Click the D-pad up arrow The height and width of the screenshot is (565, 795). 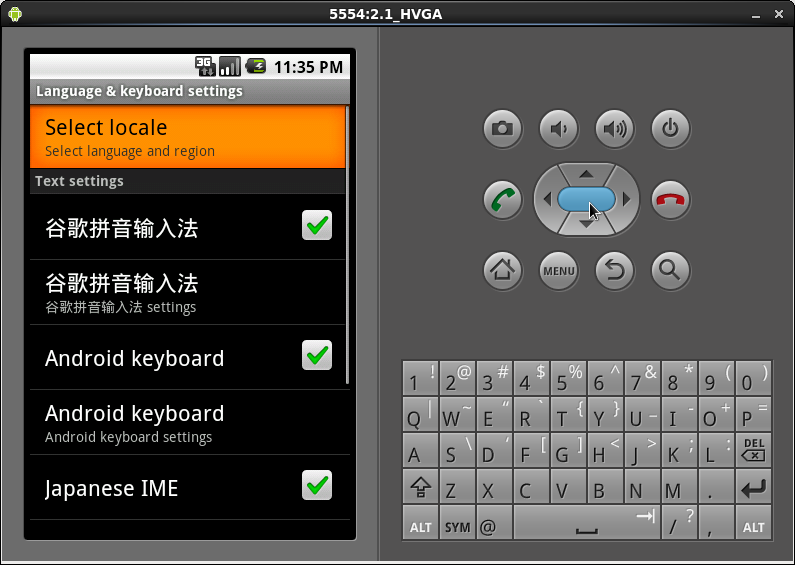(587, 174)
